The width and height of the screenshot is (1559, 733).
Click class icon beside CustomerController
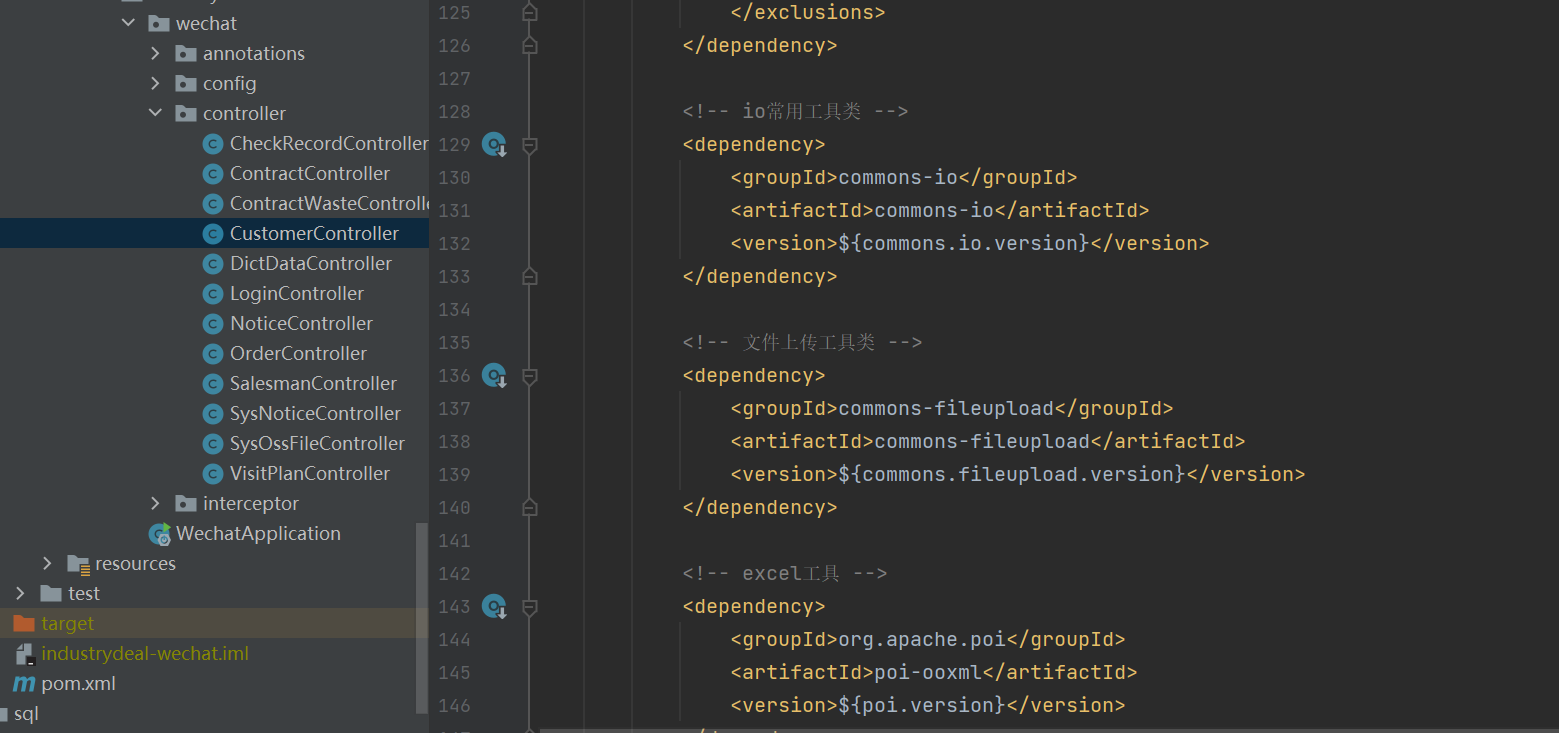212,233
